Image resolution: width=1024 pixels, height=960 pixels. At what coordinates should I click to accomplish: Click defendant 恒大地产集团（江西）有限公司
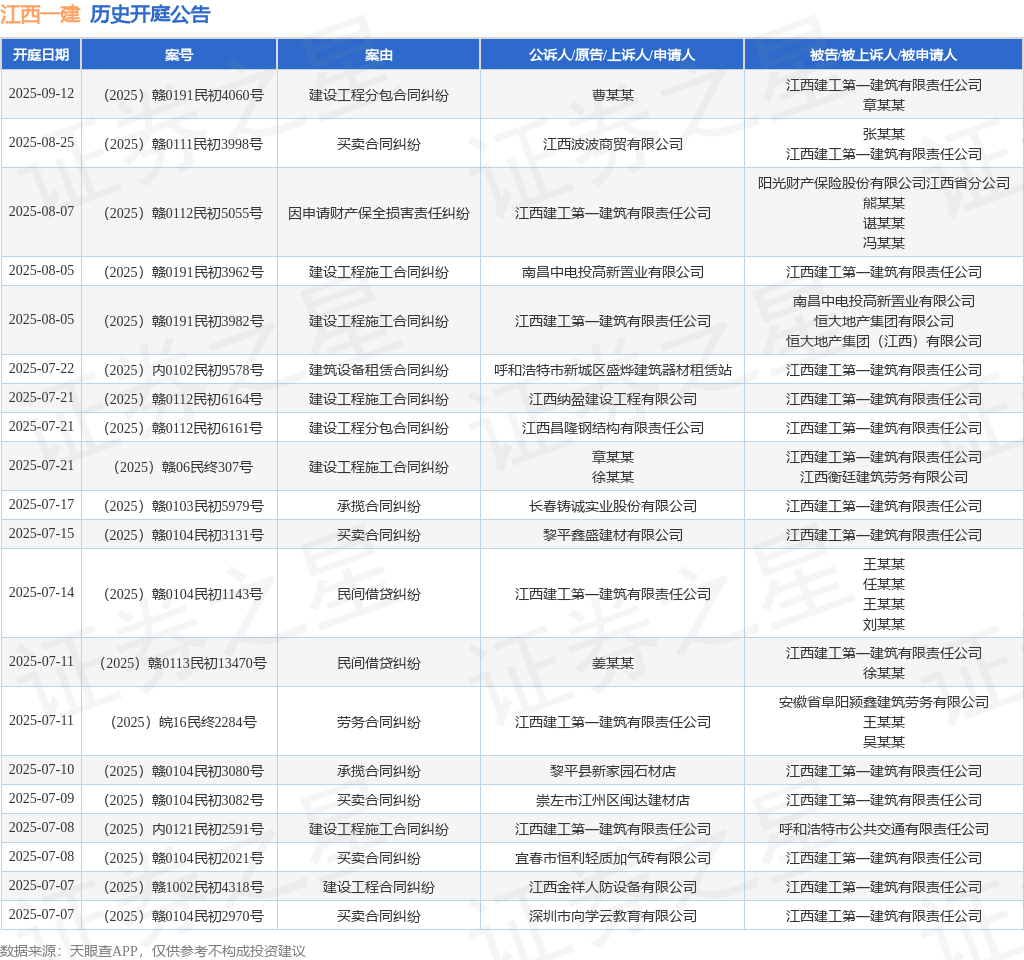884,342
